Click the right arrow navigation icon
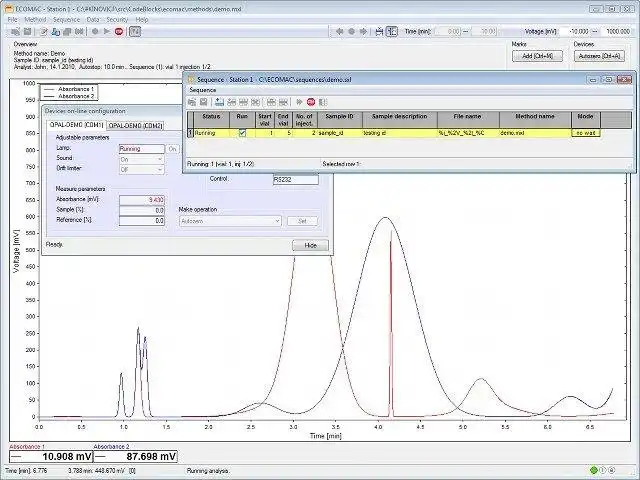Image resolution: width=640 pixels, height=480 pixels. [363, 31]
